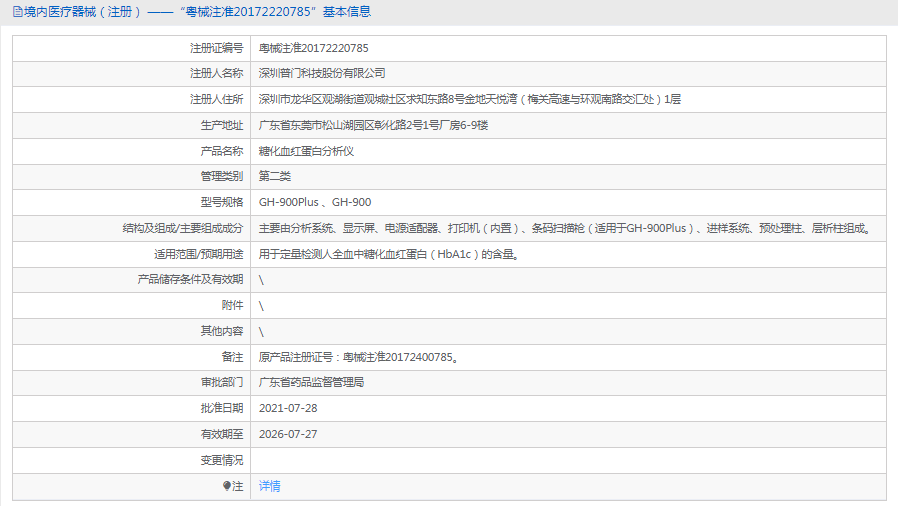Click the 审批部门 row label
Screen dimensions: 898x506
(222, 382)
